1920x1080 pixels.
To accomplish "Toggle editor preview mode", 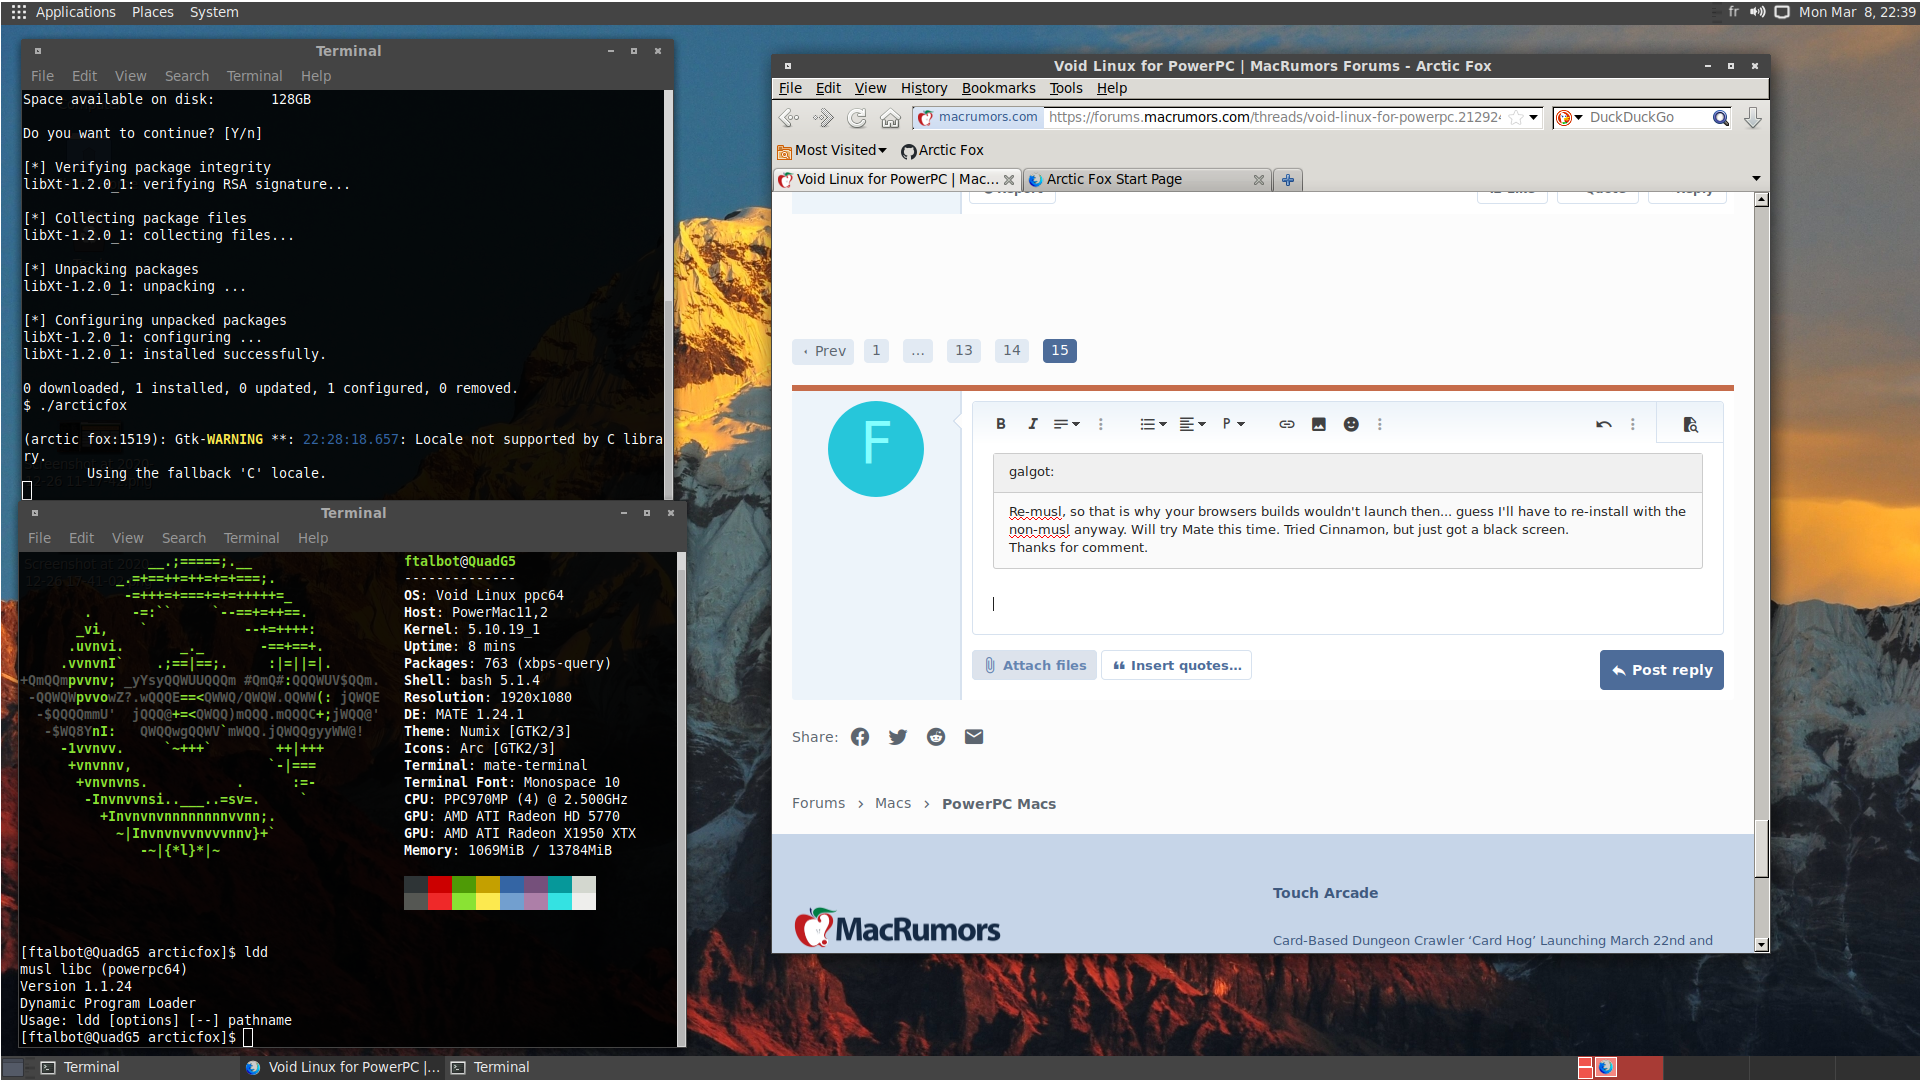I will pyautogui.click(x=1690, y=424).
